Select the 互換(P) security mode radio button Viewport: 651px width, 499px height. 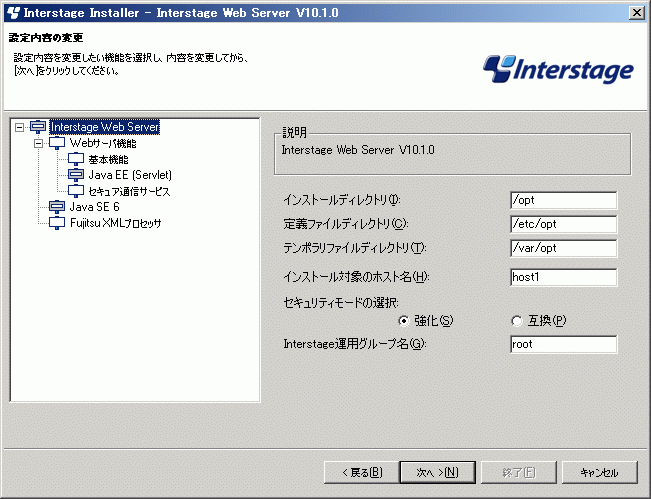click(x=516, y=321)
